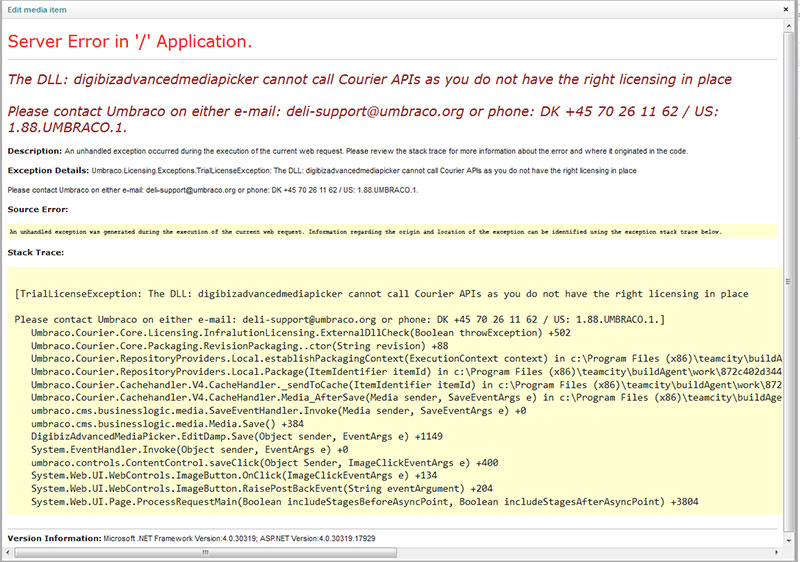The height and width of the screenshot is (562, 800).
Task: Click the 'System.EventHandler.Invoke' stack trace line
Action: click(189, 450)
